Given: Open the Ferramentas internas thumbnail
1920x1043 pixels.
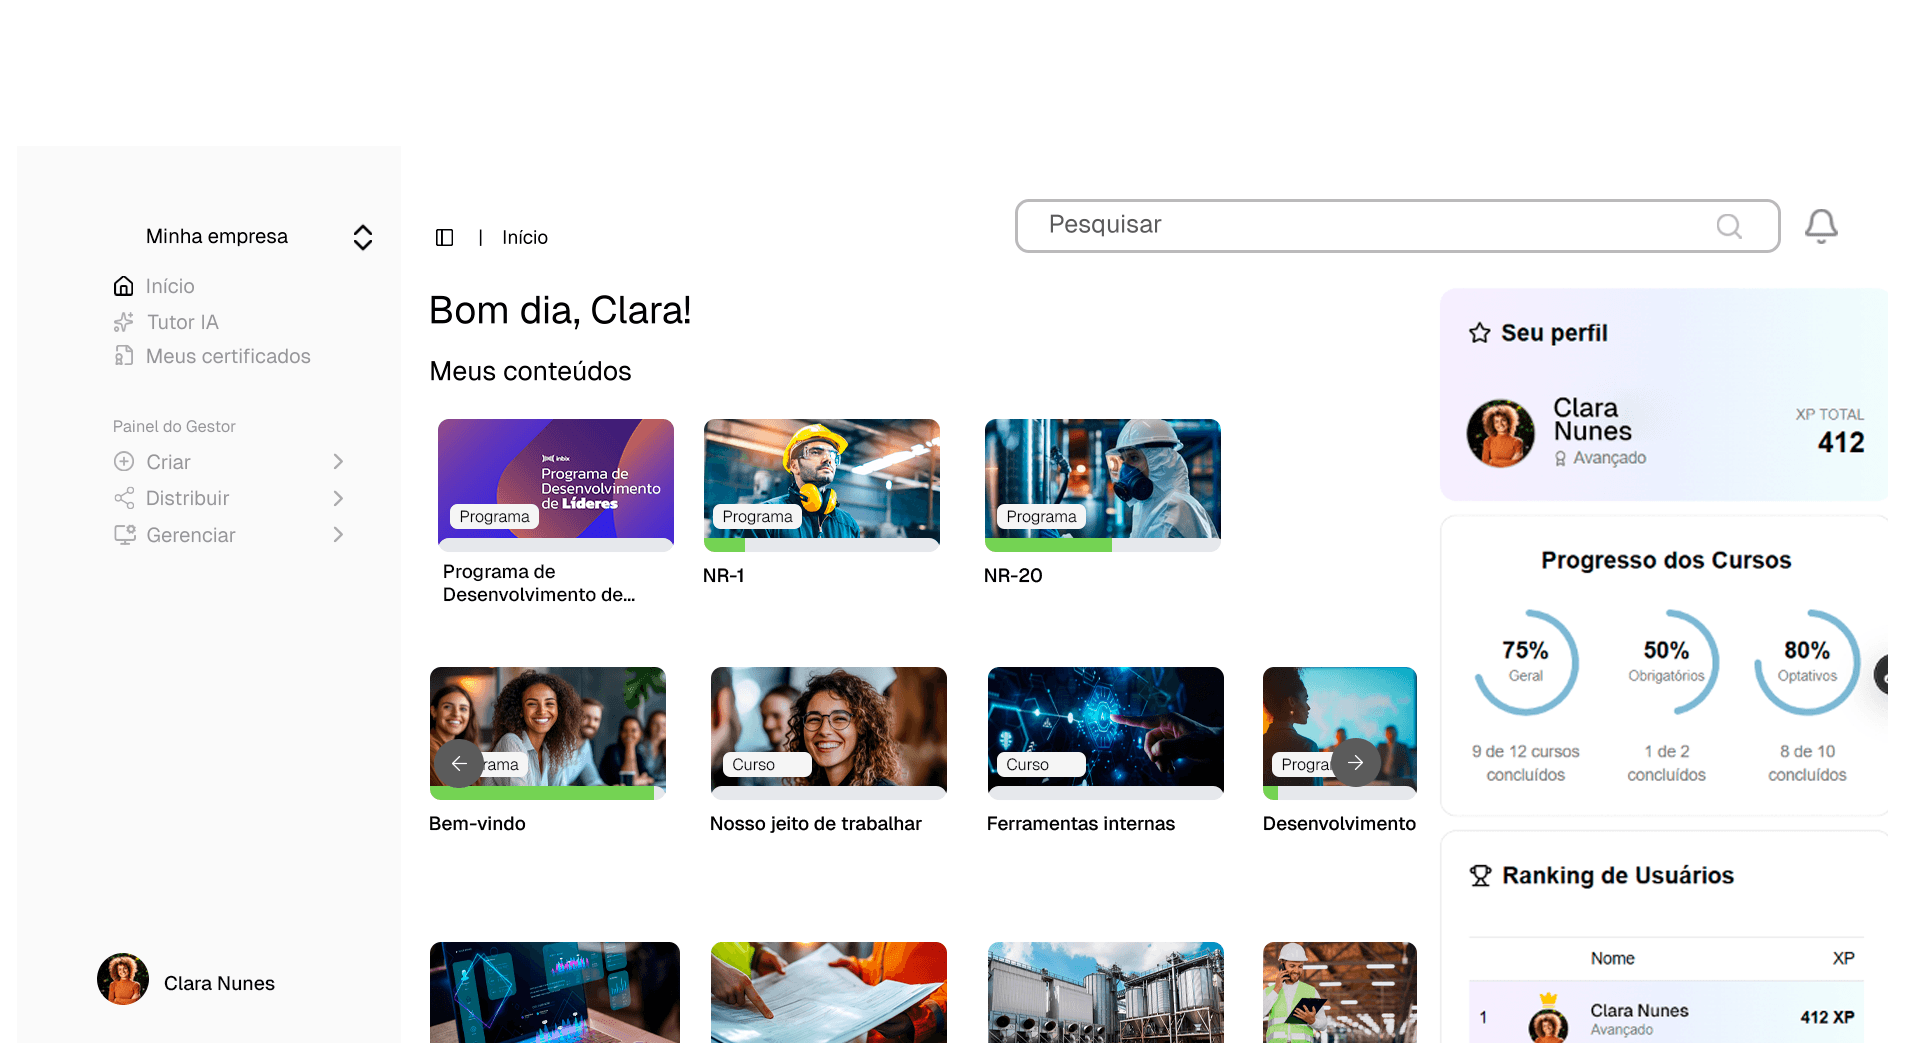Looking at the screenshot, I should coord(1106,727).
